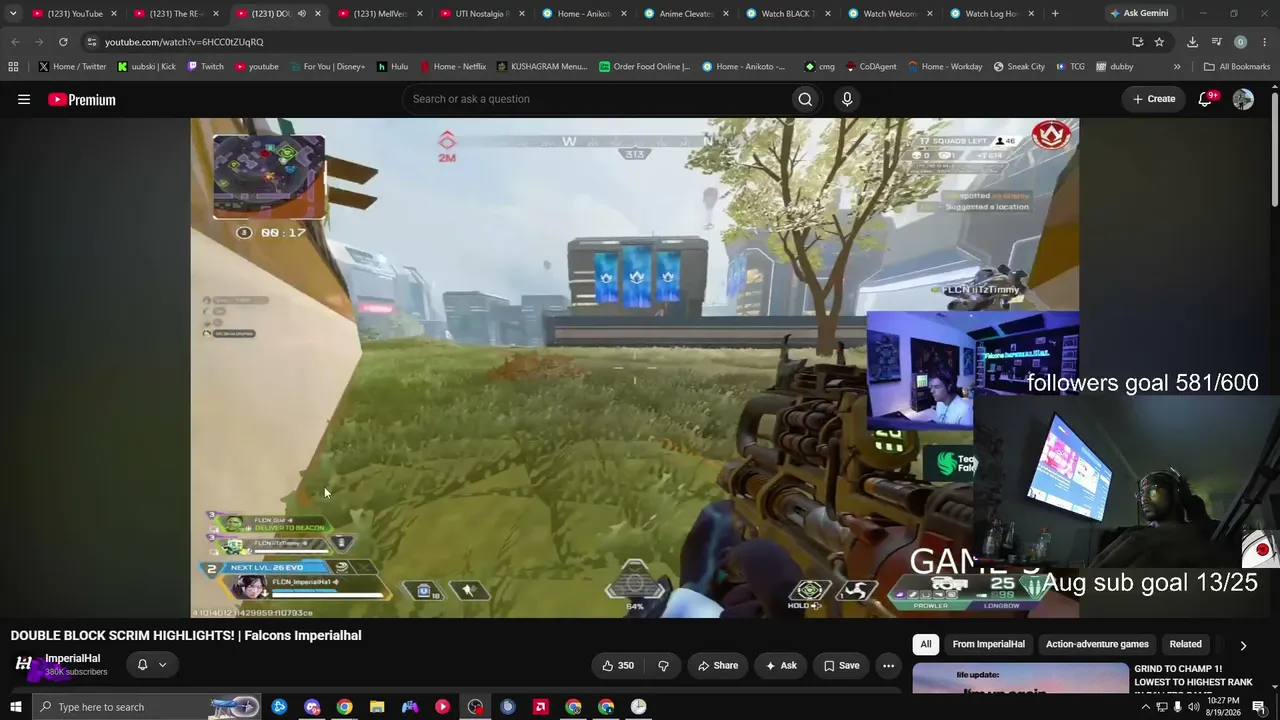Open the red AMD software taskbar icon
This screenshot has height=720, width=1280.
541,707
